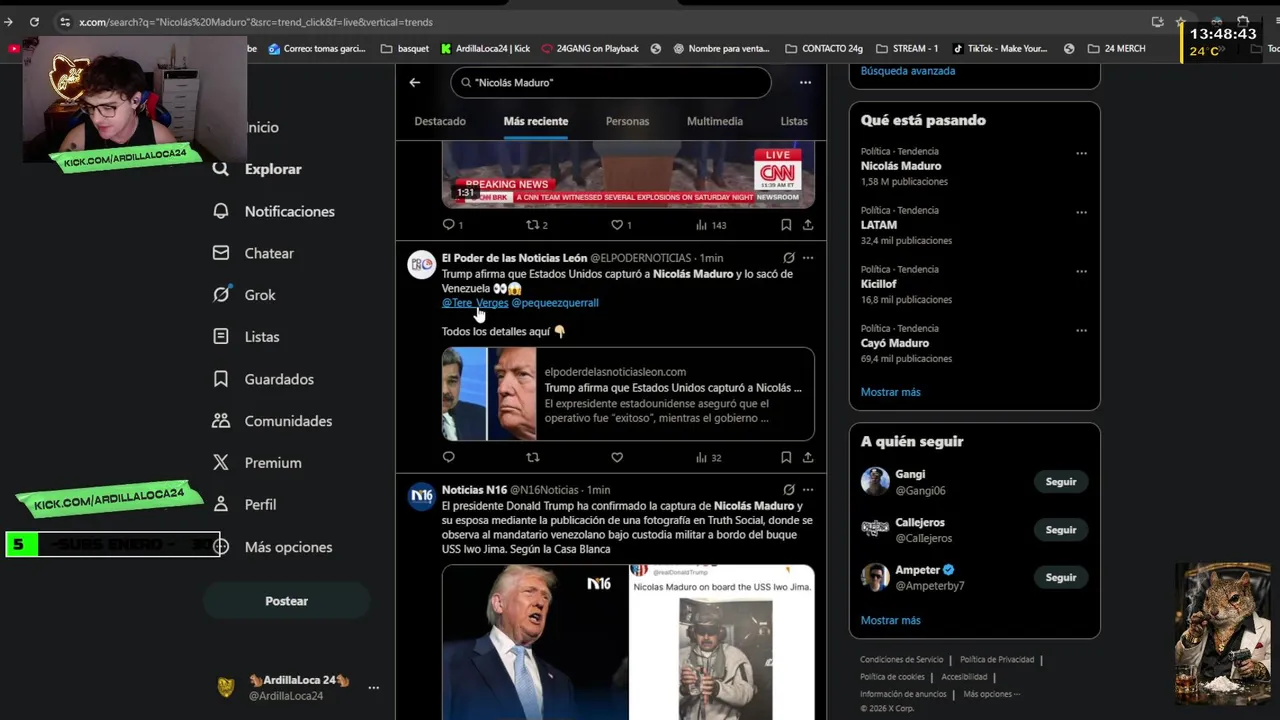Viewport: 1280px width, 720px height.
Task: Reply to CNN video post with 1 reply
Action: click(452, 225)
